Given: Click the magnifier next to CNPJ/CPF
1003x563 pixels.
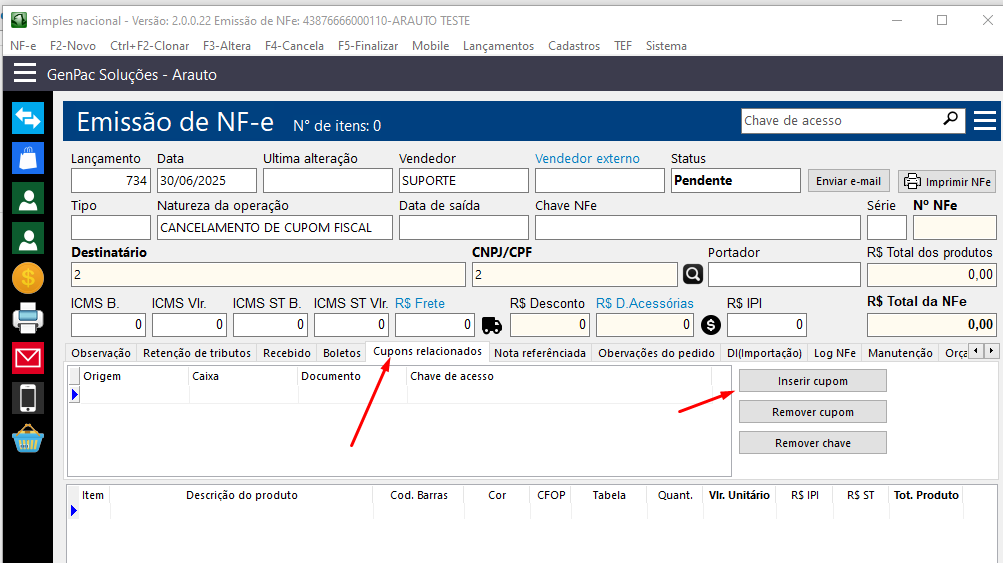Looking at the screenshot, I should (693, 274).
